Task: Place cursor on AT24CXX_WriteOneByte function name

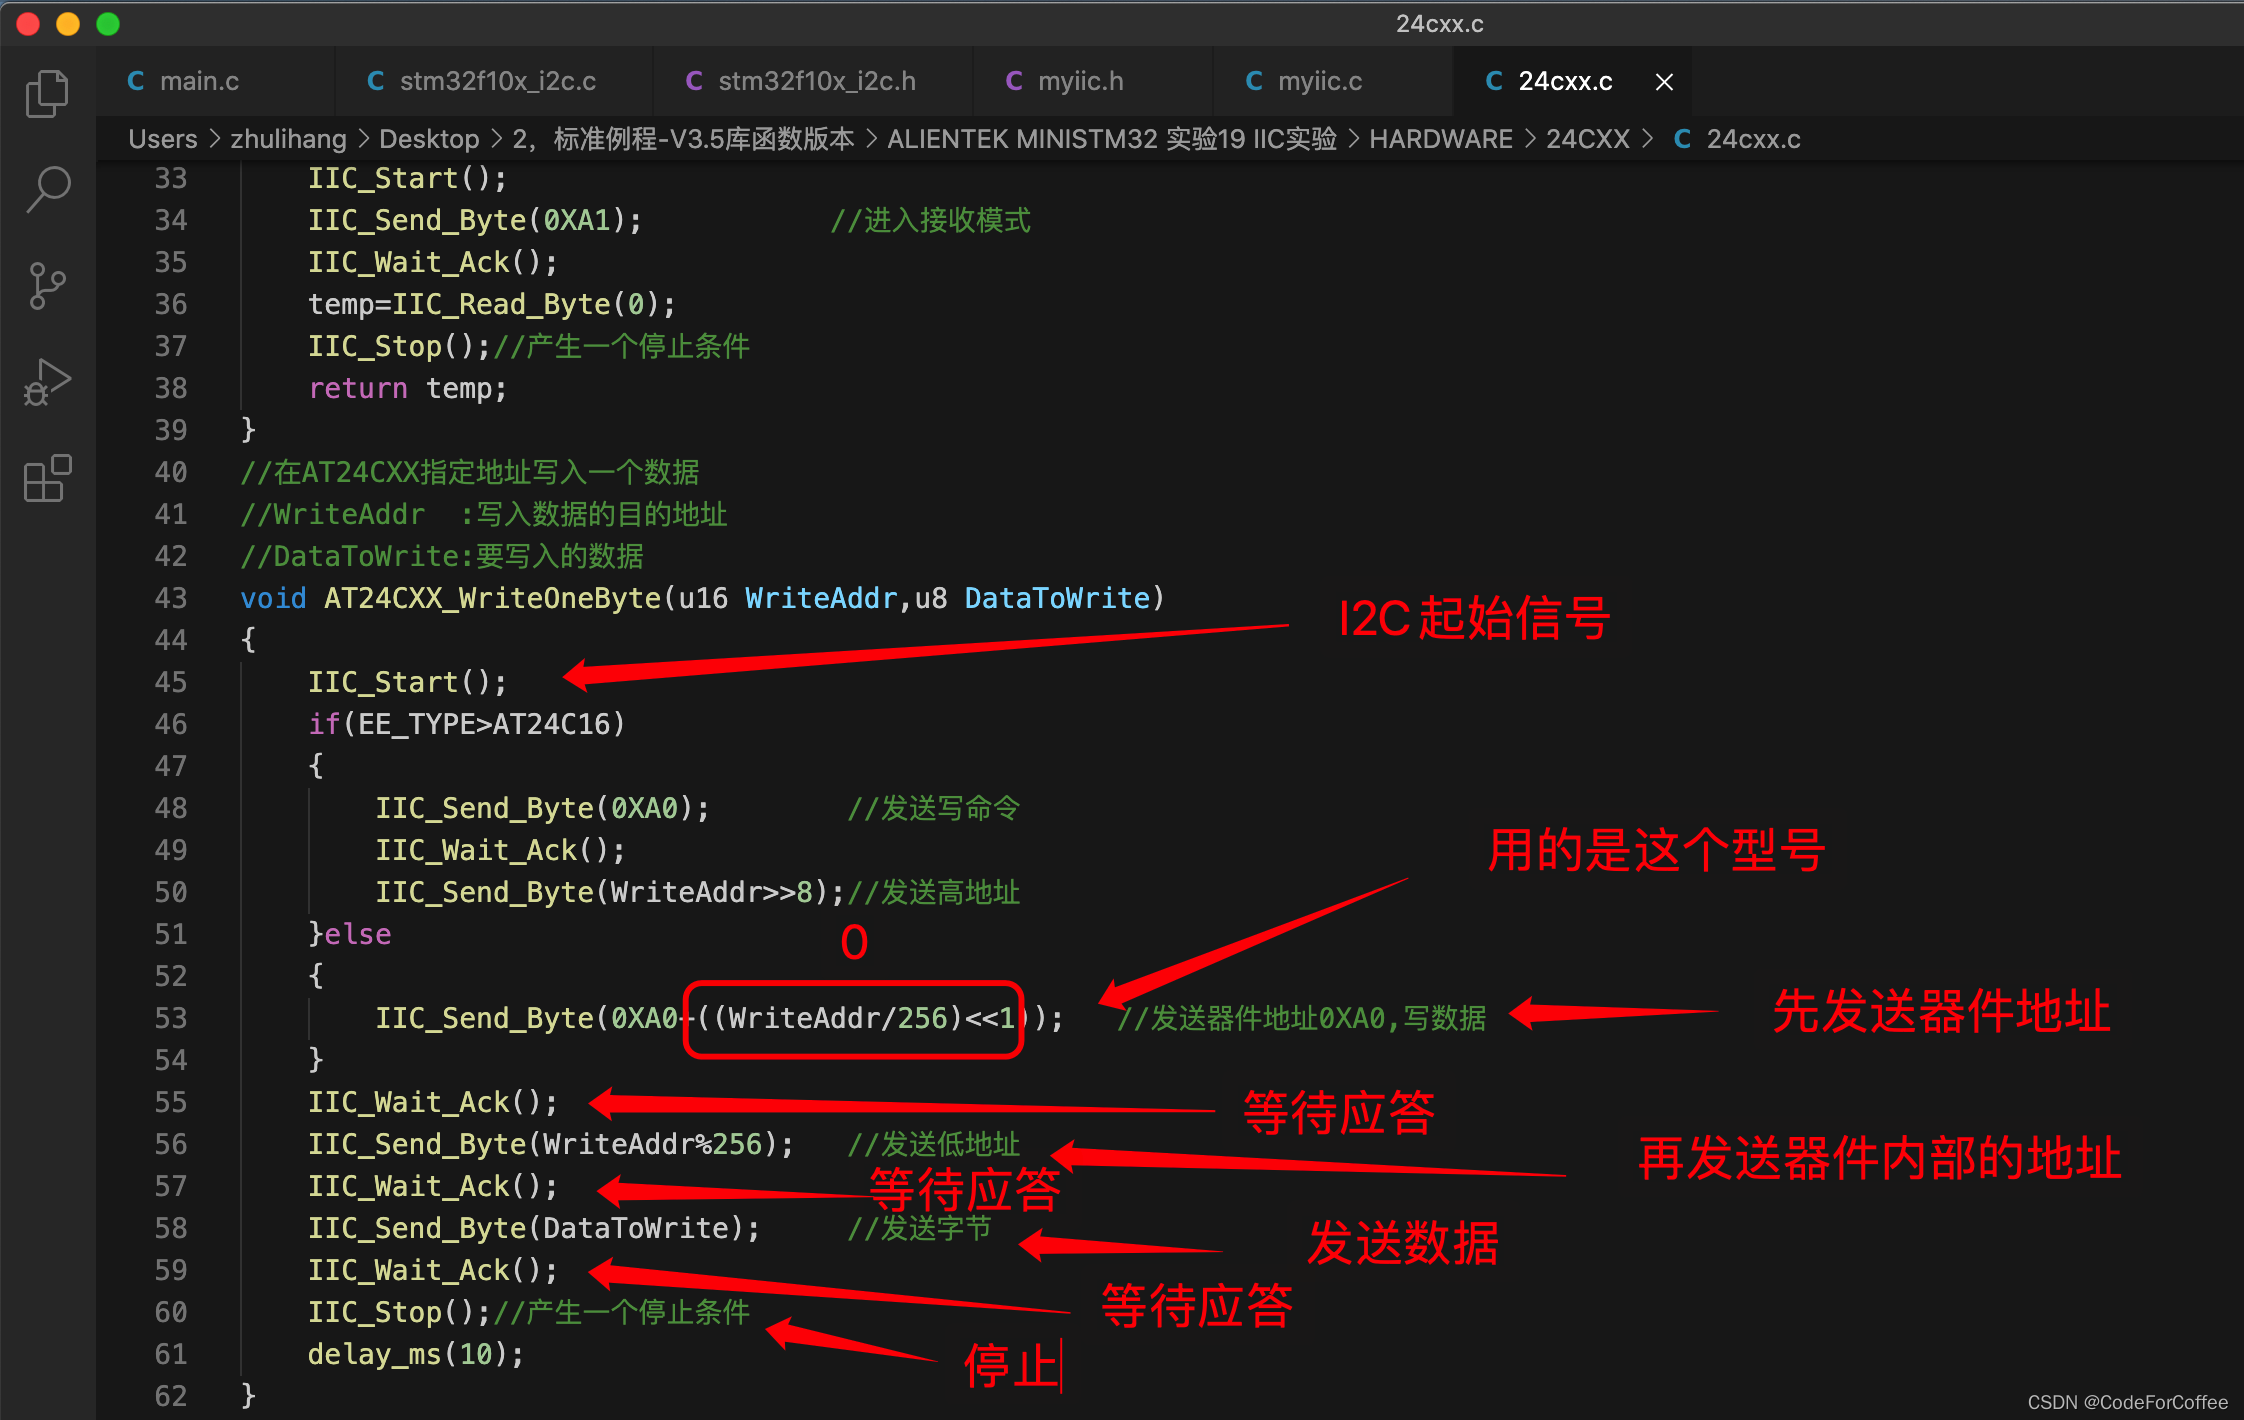Action: pyautogui.click(x=492, y=598)
